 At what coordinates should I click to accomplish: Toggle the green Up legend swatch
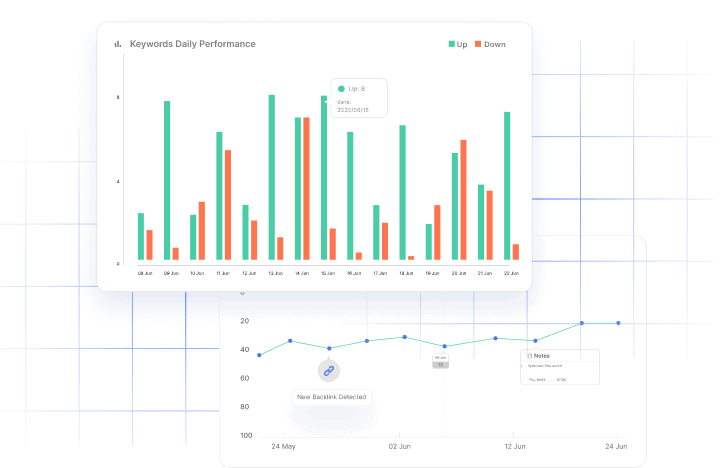pyautogui.click(x=451, y=44)
